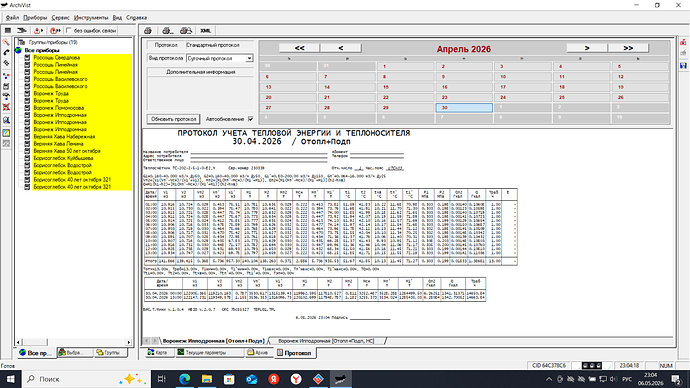Click the arrow transfer icon in device toolbar

pyautogui.click(x=22, y=30)
